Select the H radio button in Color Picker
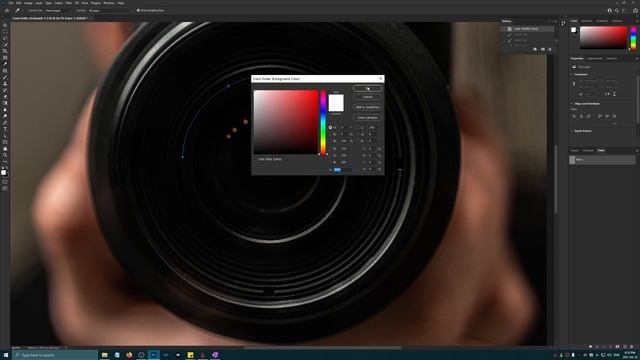The width and height of the screenshot is (640, 360). [x=330, y=128]
